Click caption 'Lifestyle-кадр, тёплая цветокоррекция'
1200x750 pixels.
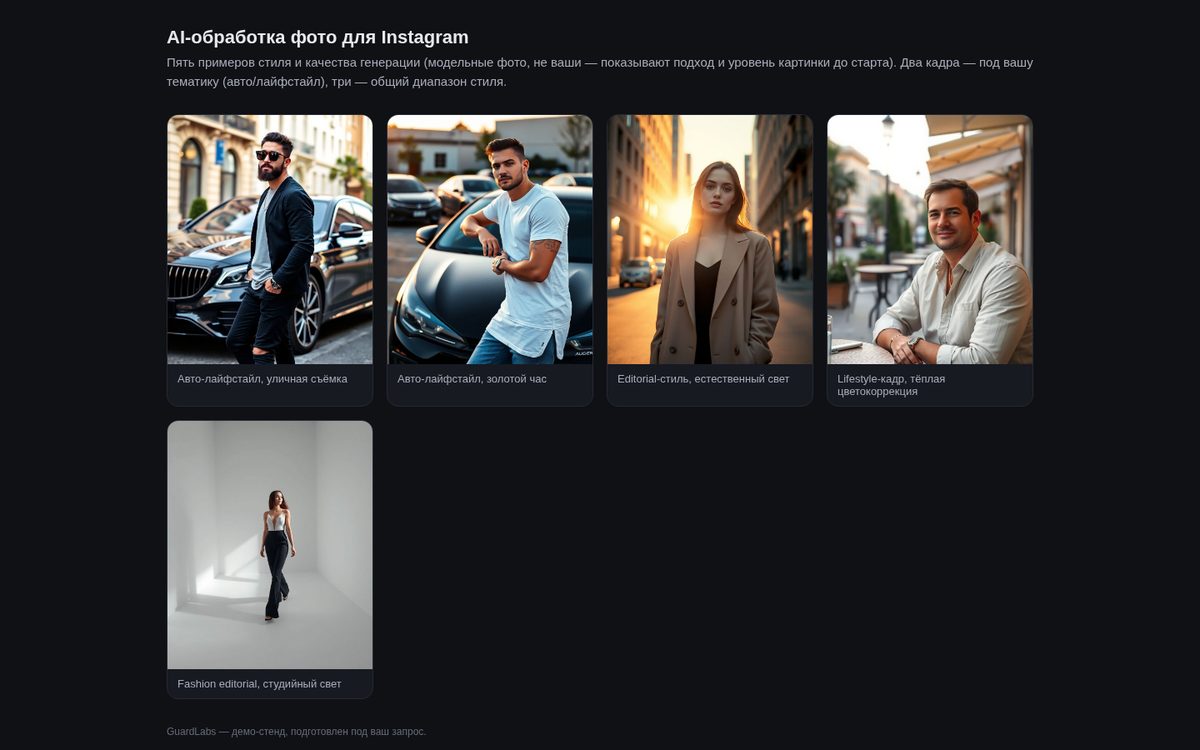coord(891,385)
